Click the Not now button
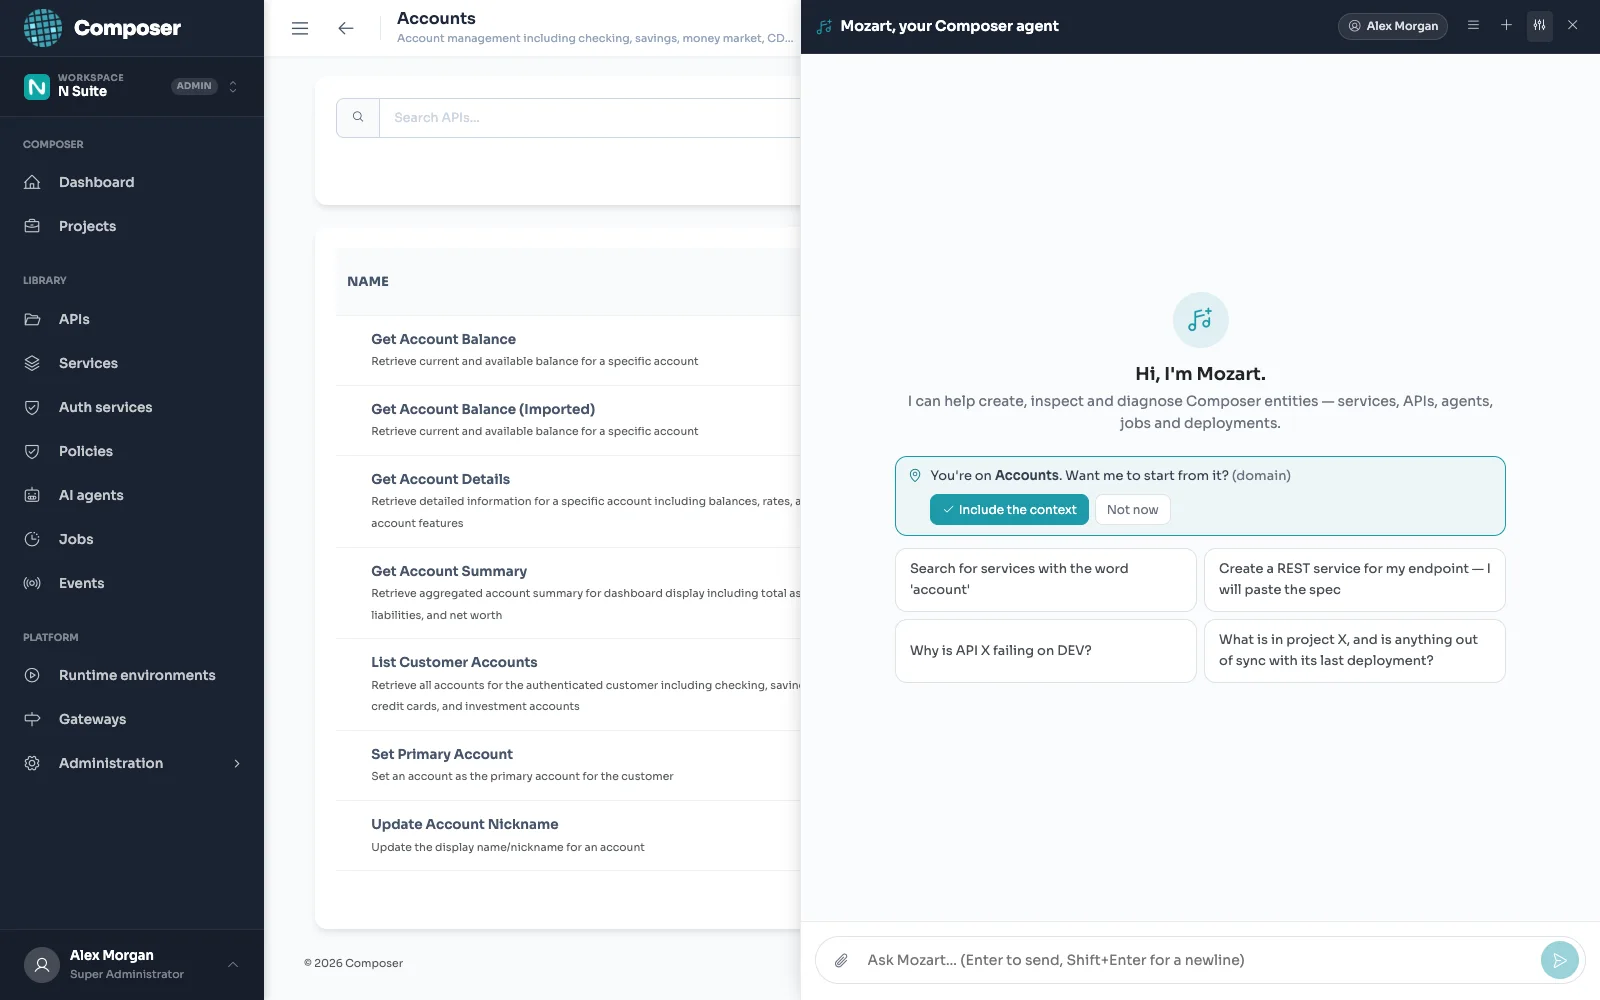The height and width of the screenshot is (1000, 1600). 1132,509
